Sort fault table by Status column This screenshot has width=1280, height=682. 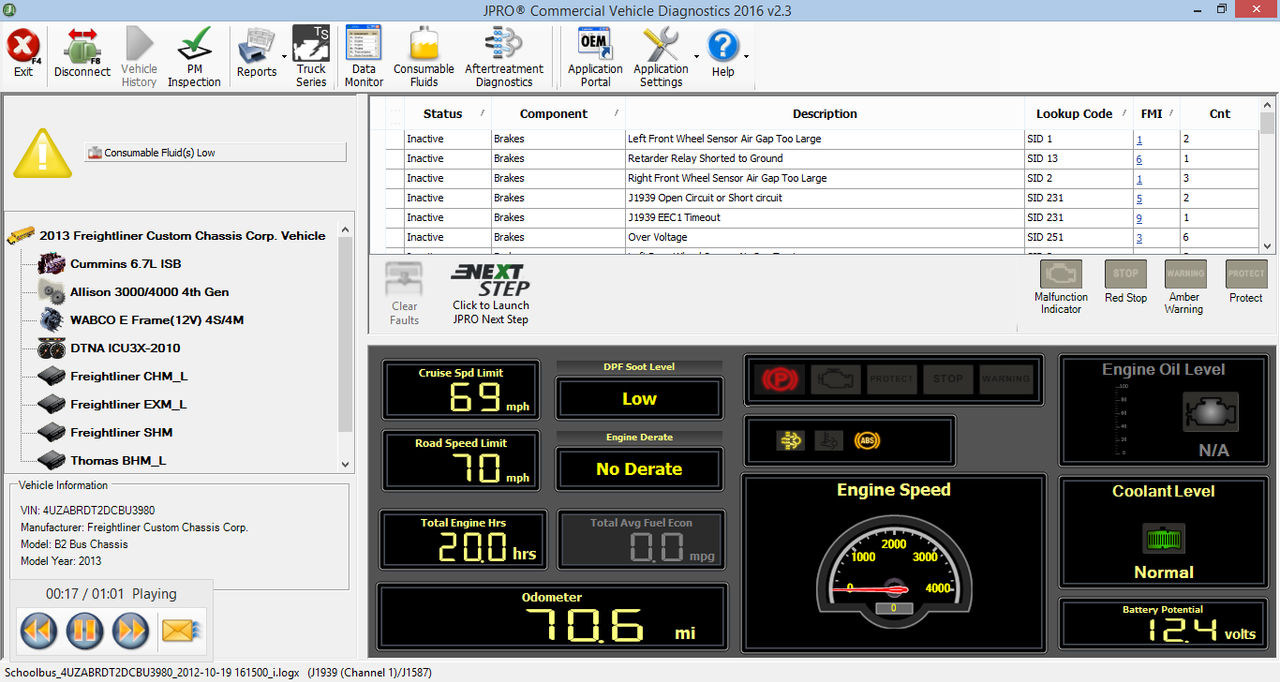[447, 113]
